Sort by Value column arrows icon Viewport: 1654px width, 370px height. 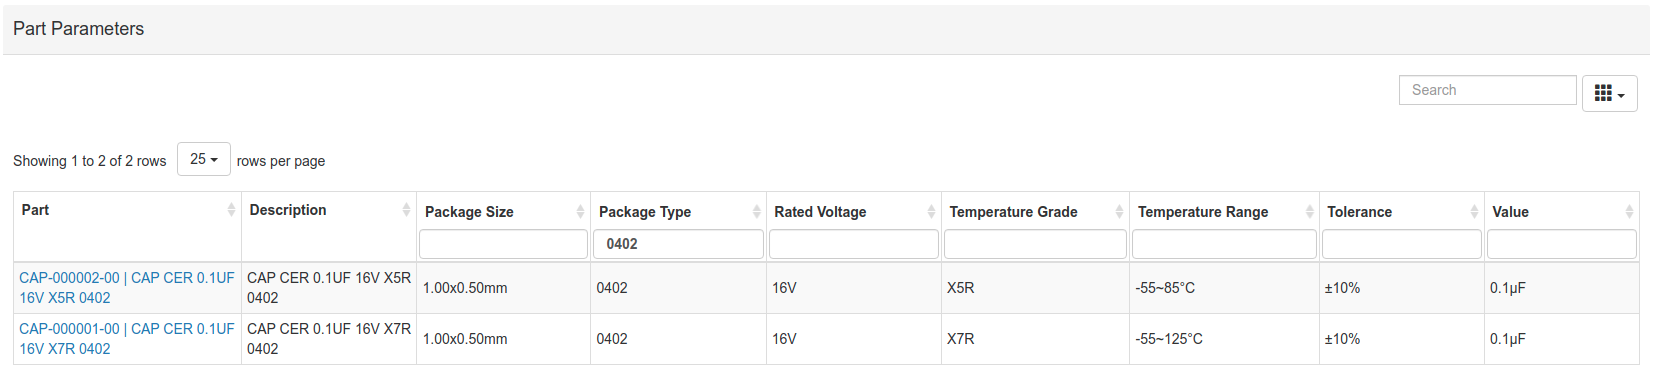click(1629, 211)
